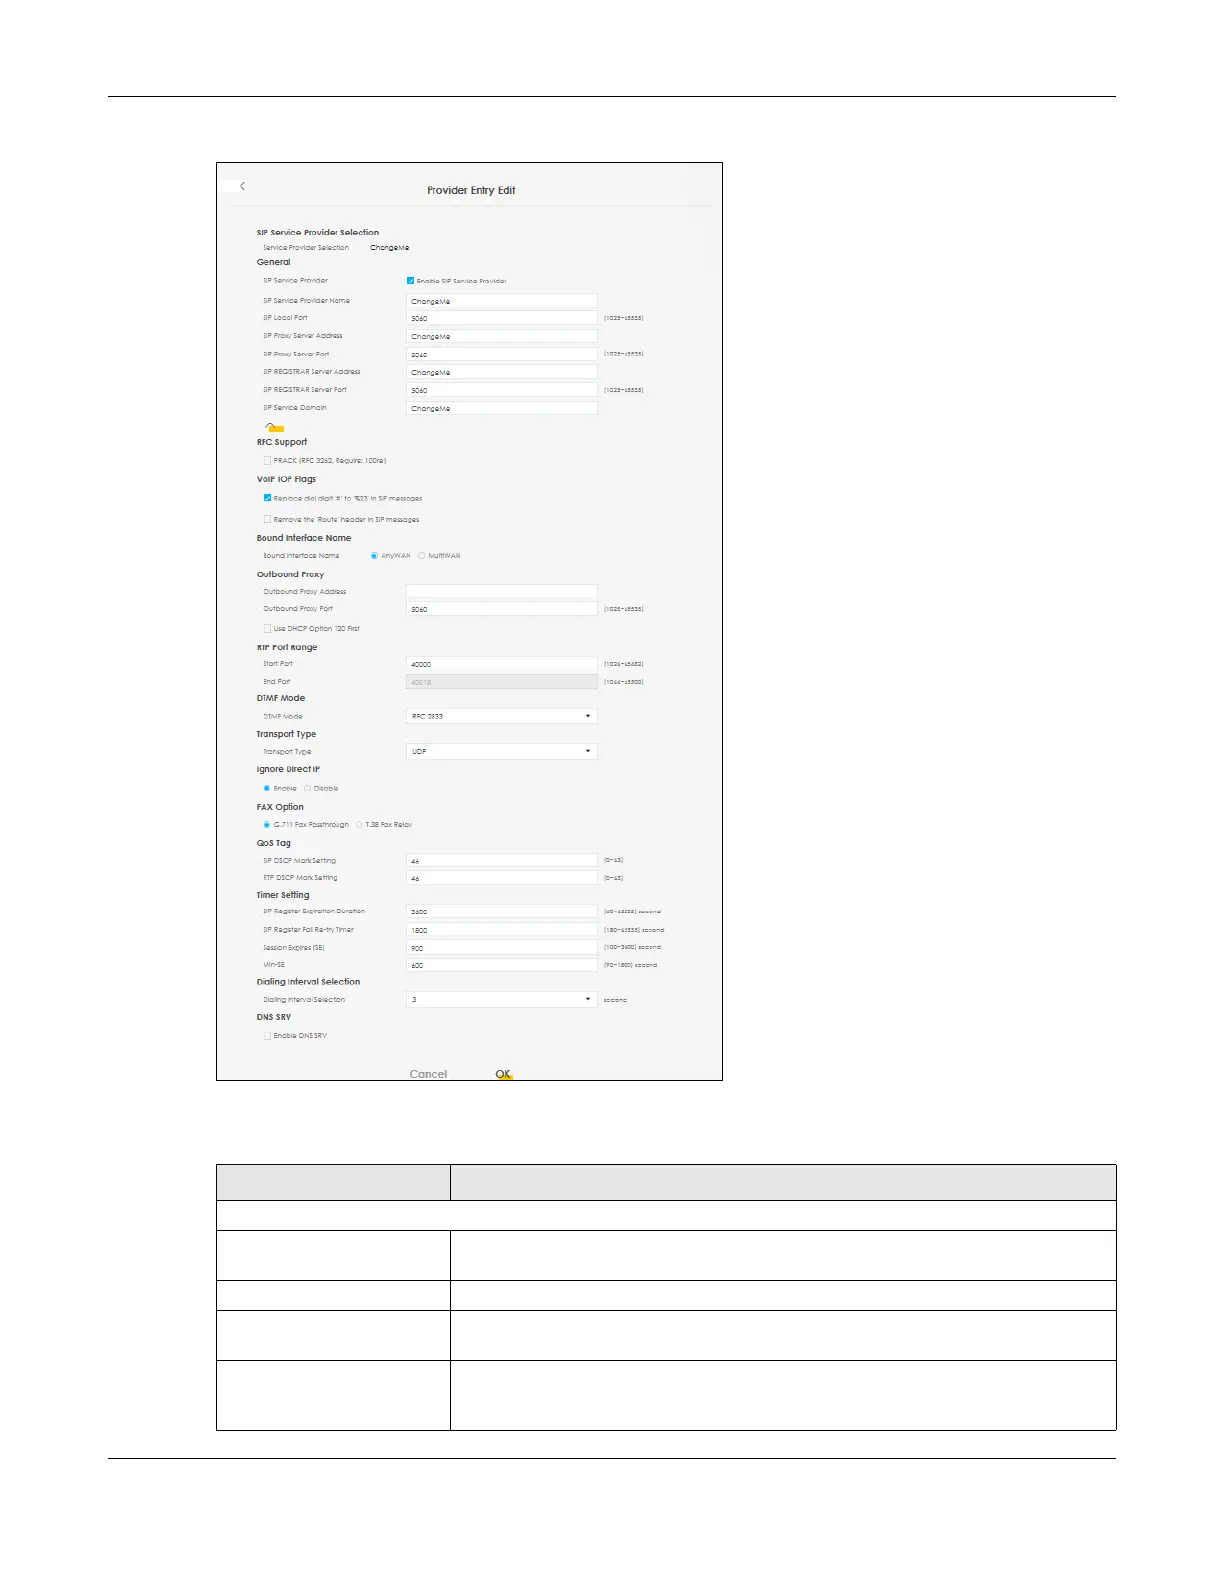Click the OK button

[503, 1074]
